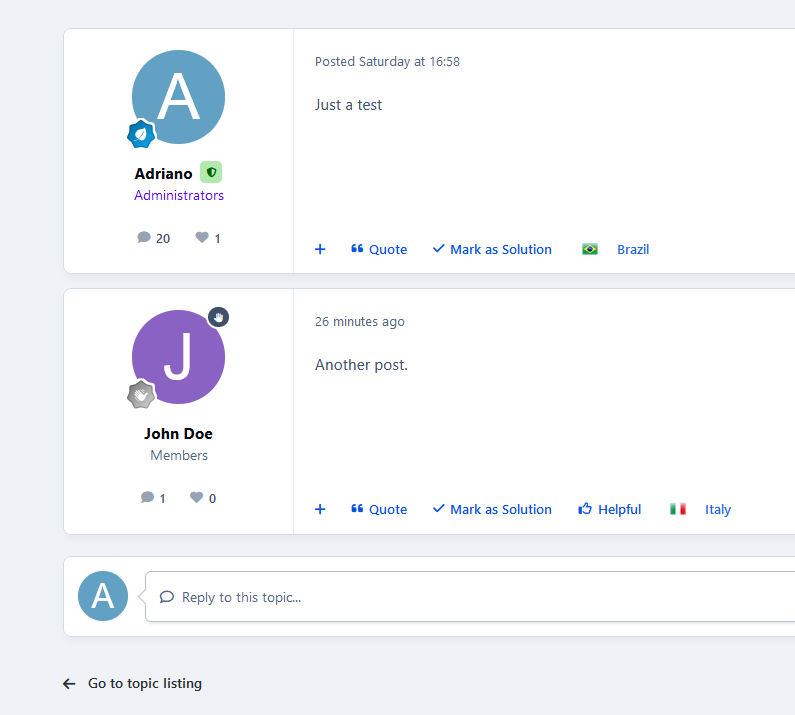The width and height of the screenshot is (795, 715).
Task: Click John Doe's purple avatar
Action: tap(178, 357)
